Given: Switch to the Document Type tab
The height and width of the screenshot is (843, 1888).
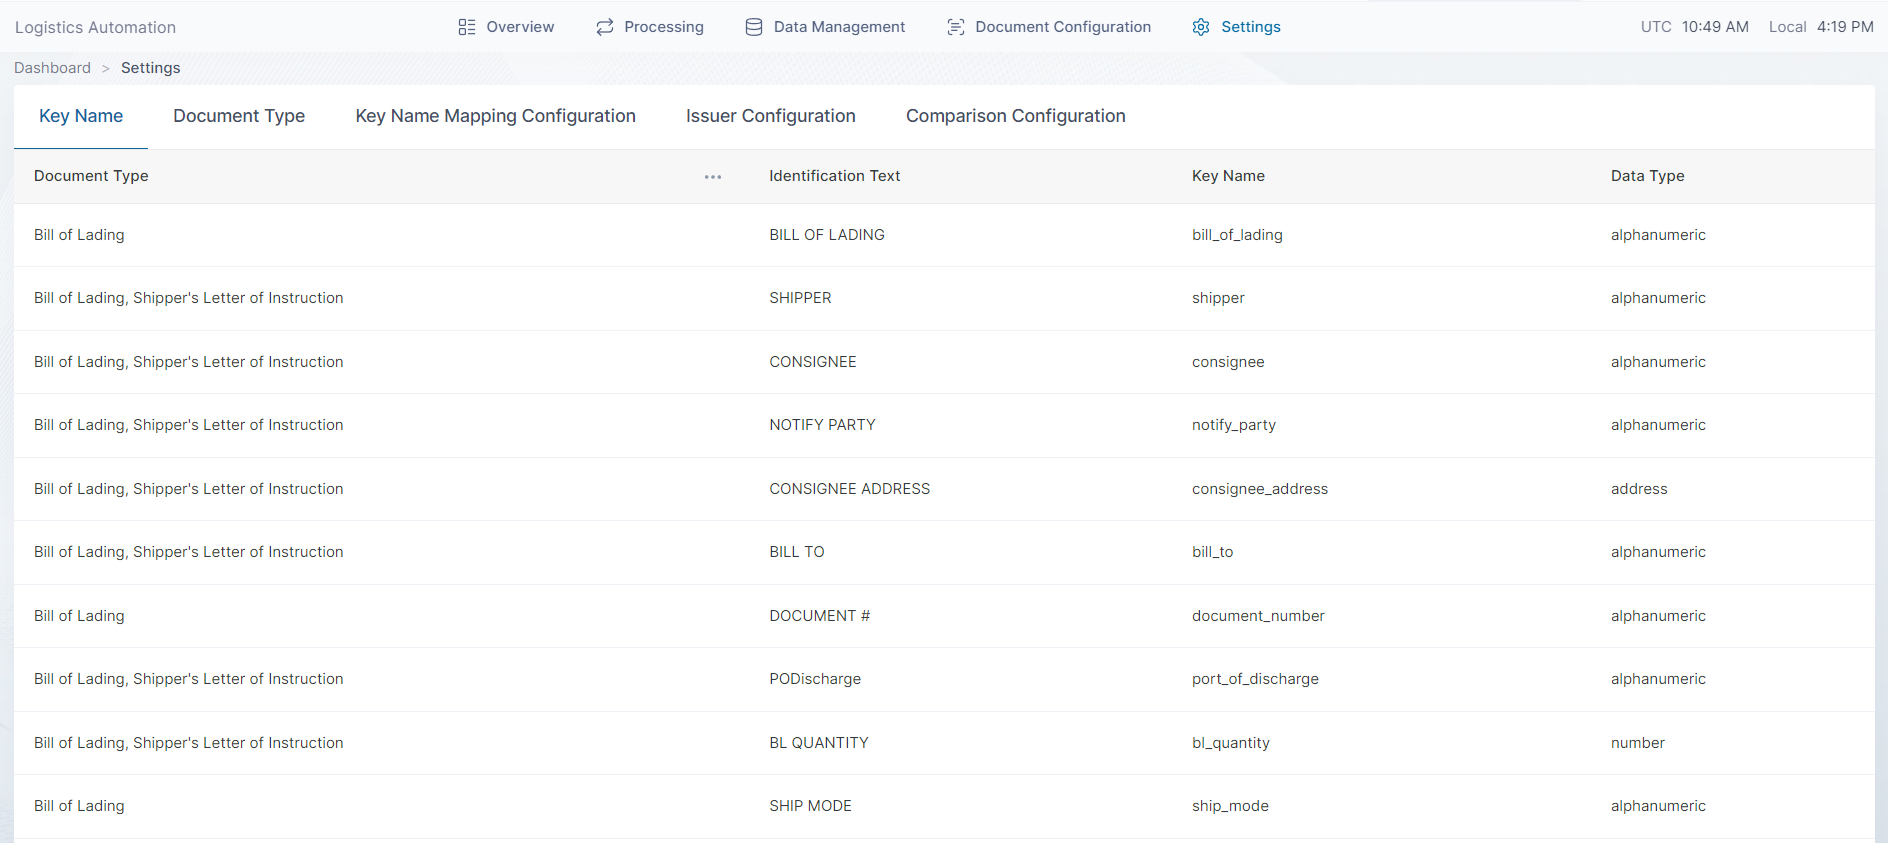Looking at the screenshot, I should click(239, 116).
